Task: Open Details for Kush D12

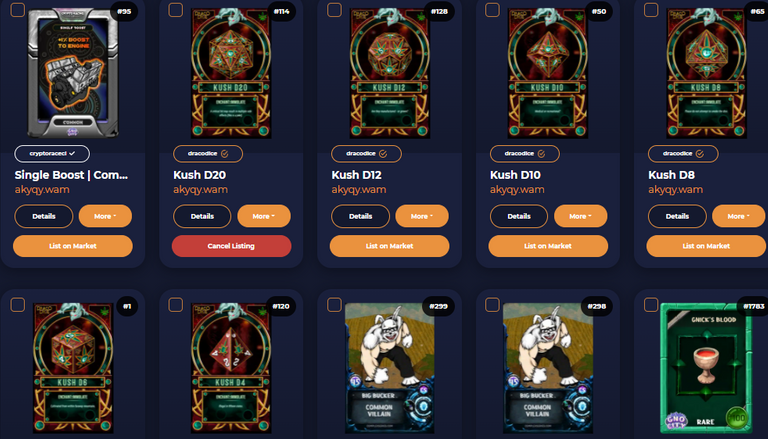Action: point(360,216)
